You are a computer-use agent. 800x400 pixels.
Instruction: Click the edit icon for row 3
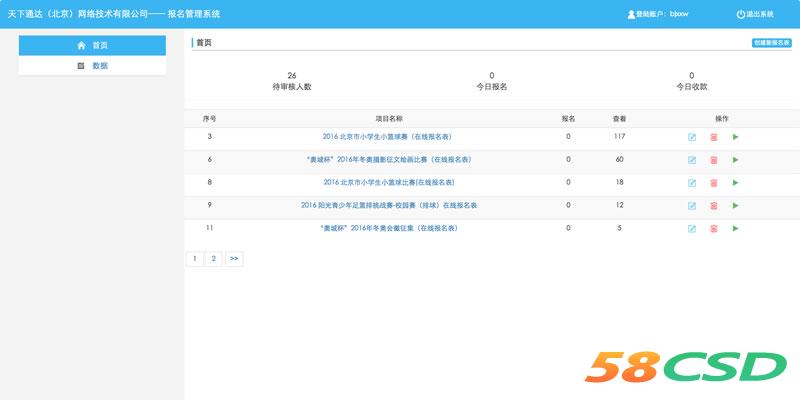(692, 137)
